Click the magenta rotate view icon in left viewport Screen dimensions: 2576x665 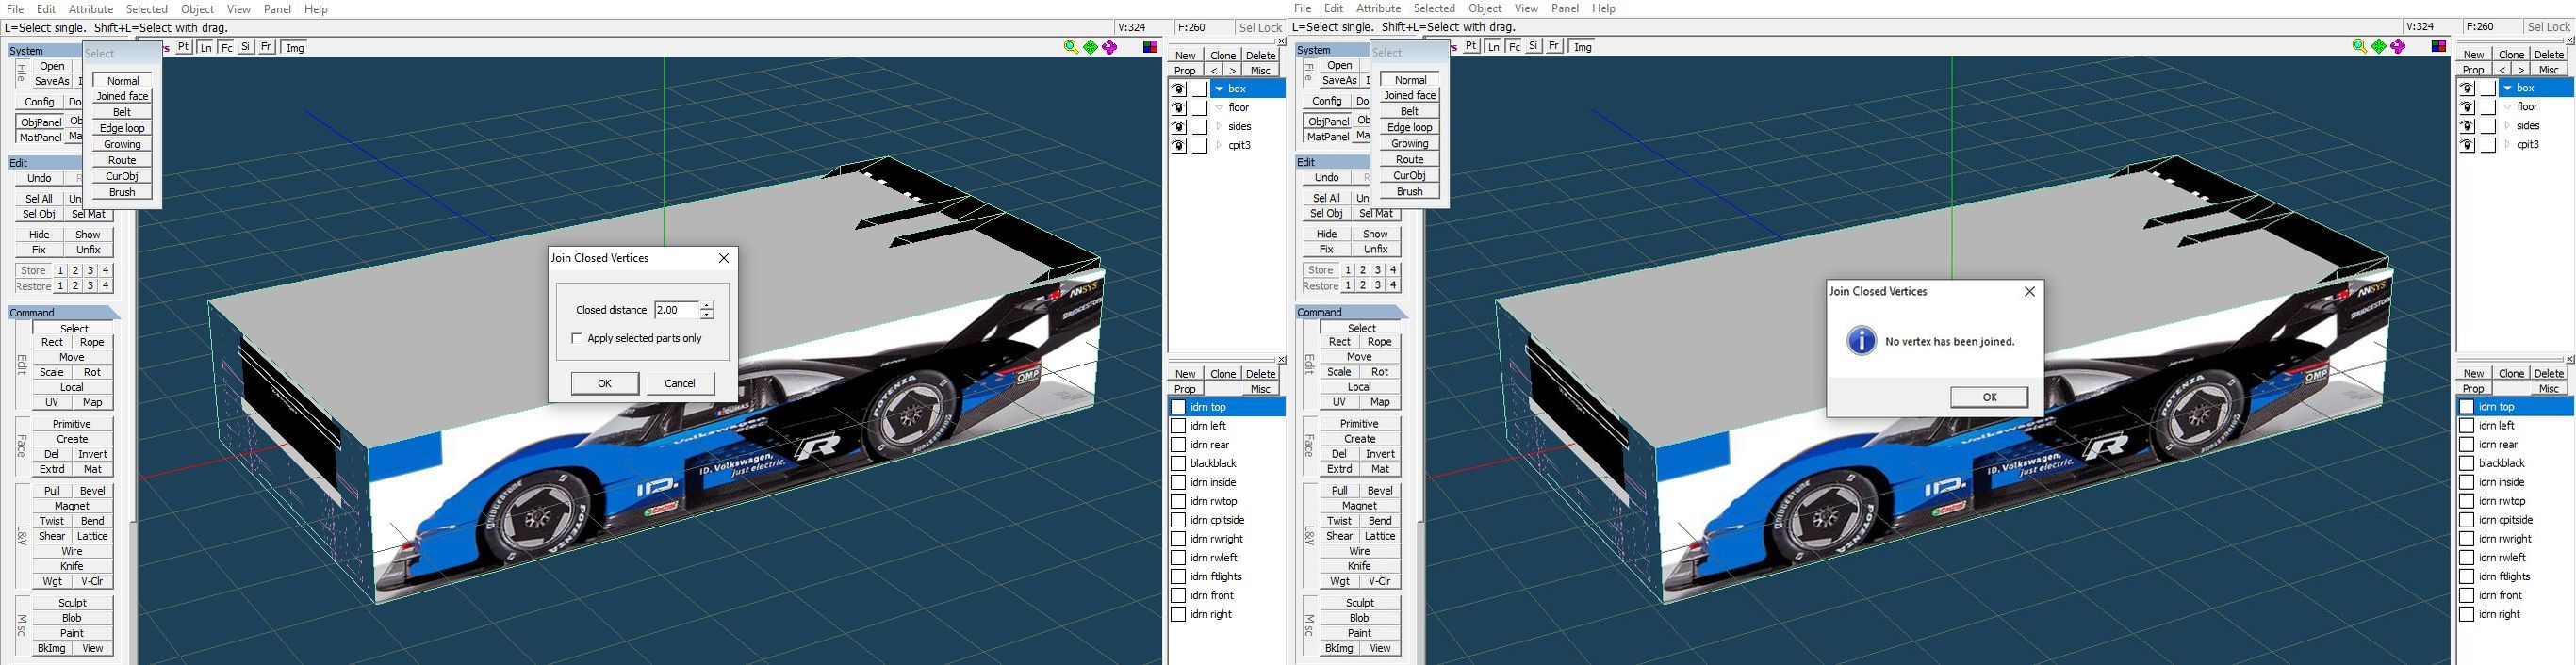[1110, 47]
